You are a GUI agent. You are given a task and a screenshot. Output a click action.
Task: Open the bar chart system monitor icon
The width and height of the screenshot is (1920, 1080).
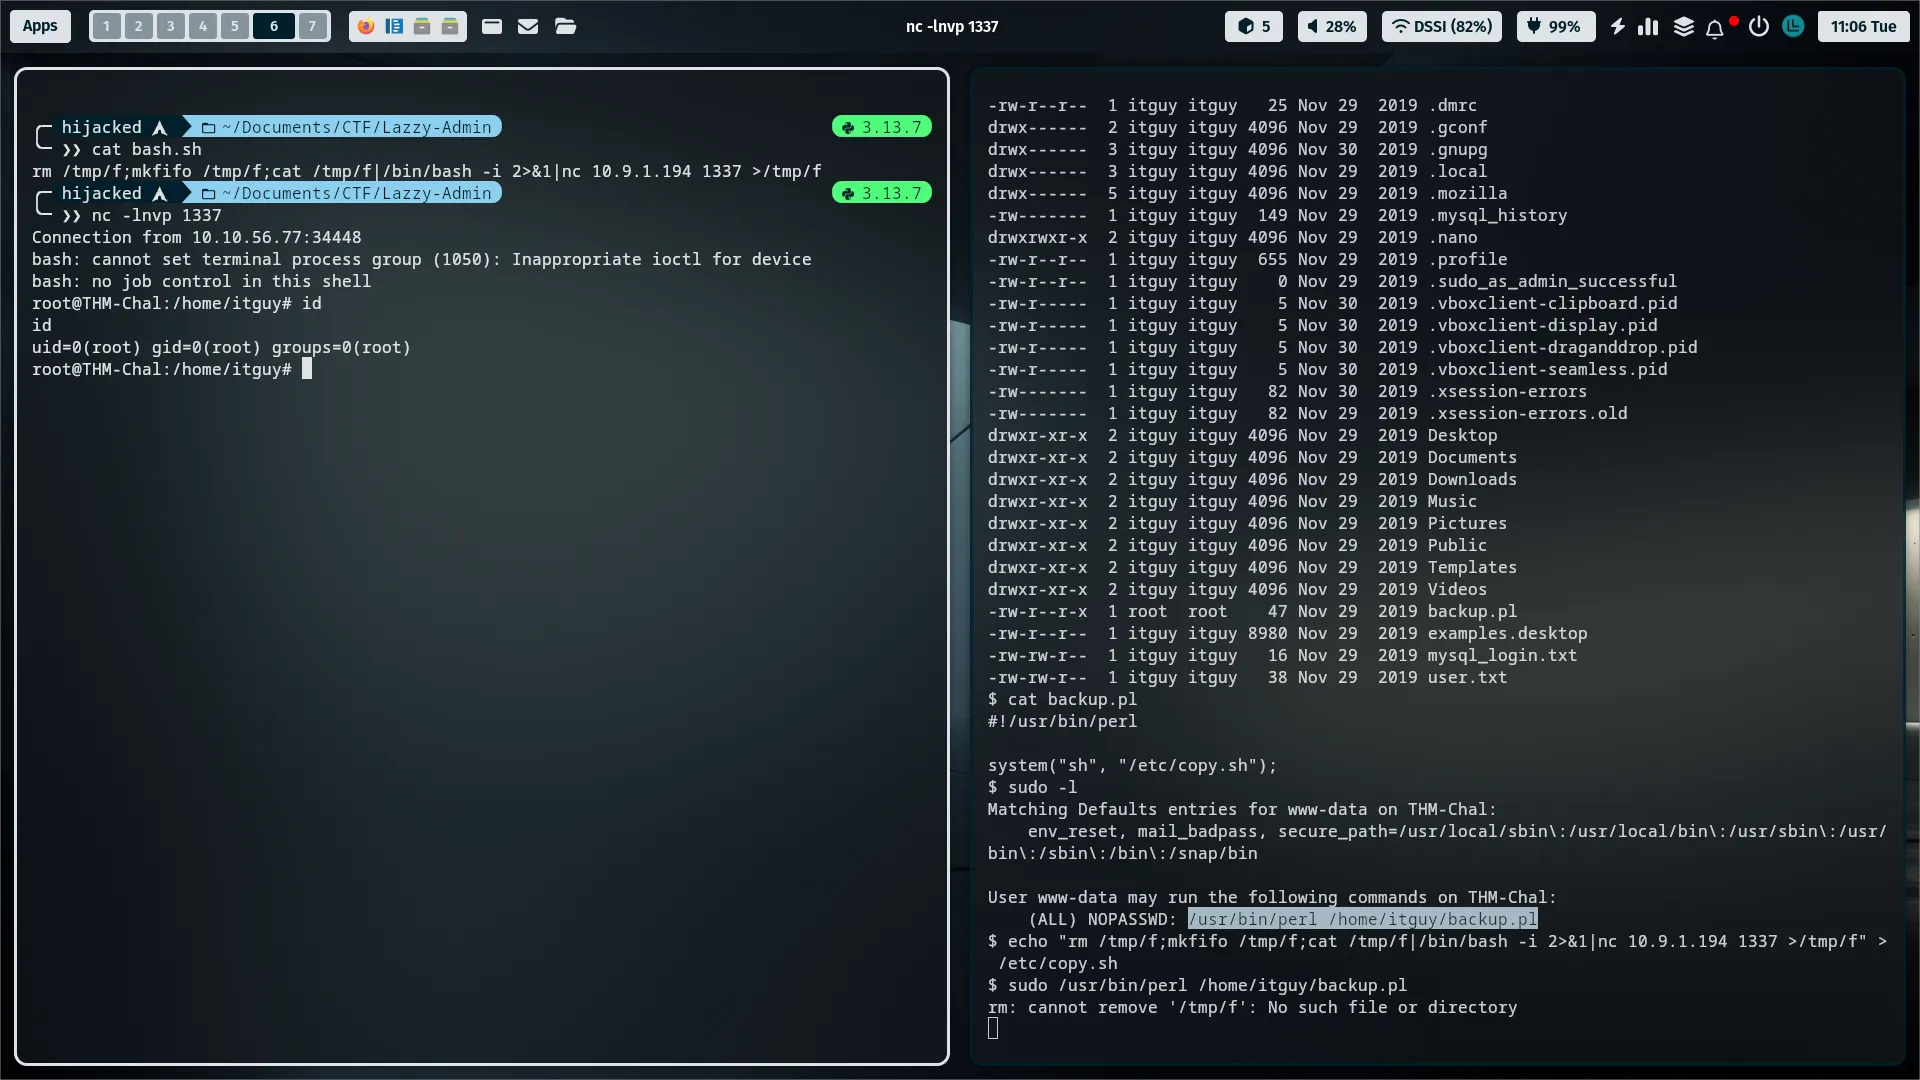(1648, 27)
